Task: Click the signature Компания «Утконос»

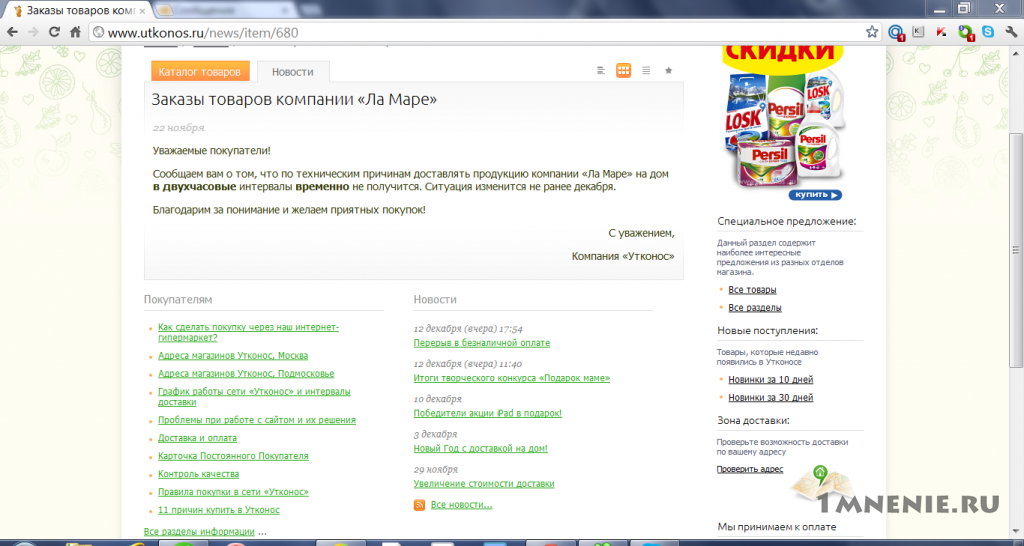Action: click(x=623, y=257)
